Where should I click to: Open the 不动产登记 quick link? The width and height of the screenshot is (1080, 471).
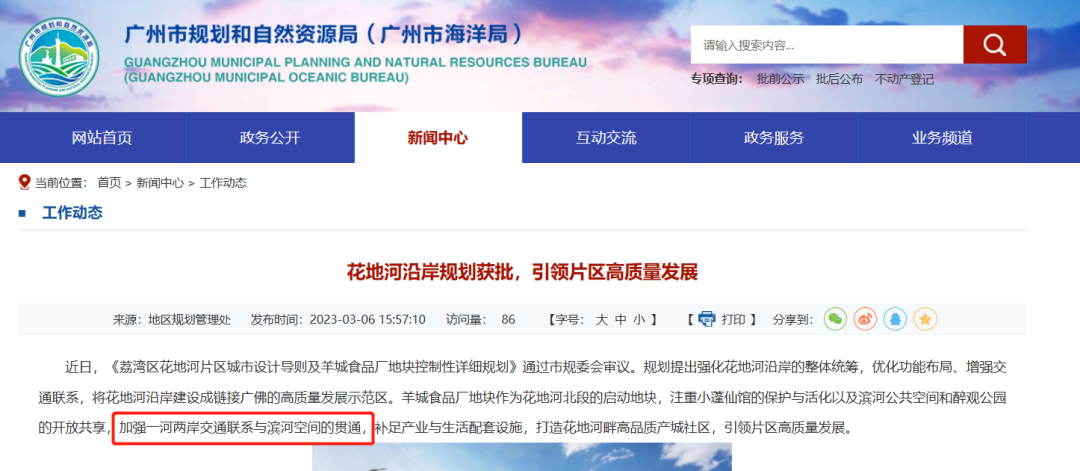point(904,79)
